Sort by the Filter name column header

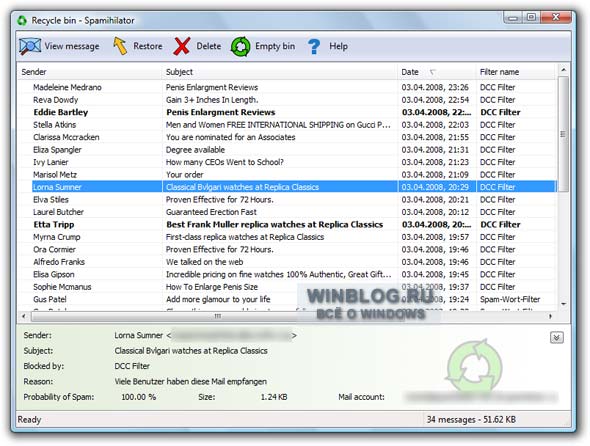(x=515, y=72)
